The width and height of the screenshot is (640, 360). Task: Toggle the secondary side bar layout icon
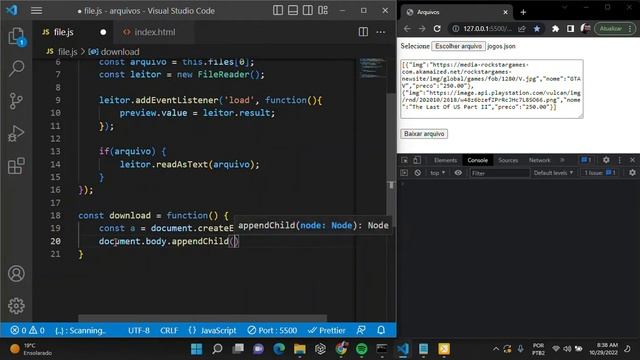coord(308,10)
